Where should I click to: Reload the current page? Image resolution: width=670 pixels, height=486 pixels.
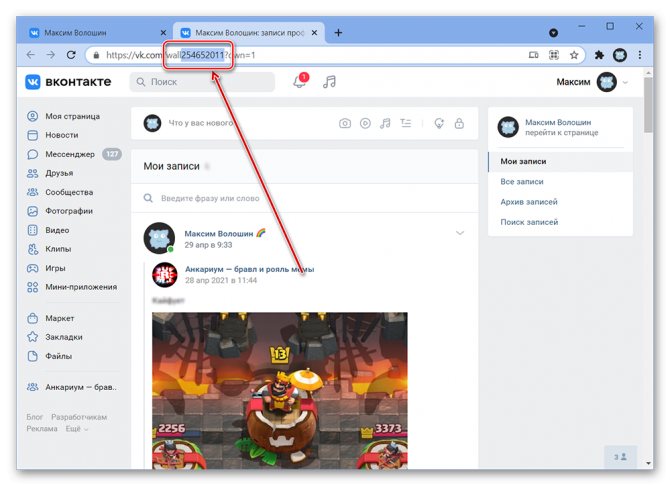click(71, 55)
